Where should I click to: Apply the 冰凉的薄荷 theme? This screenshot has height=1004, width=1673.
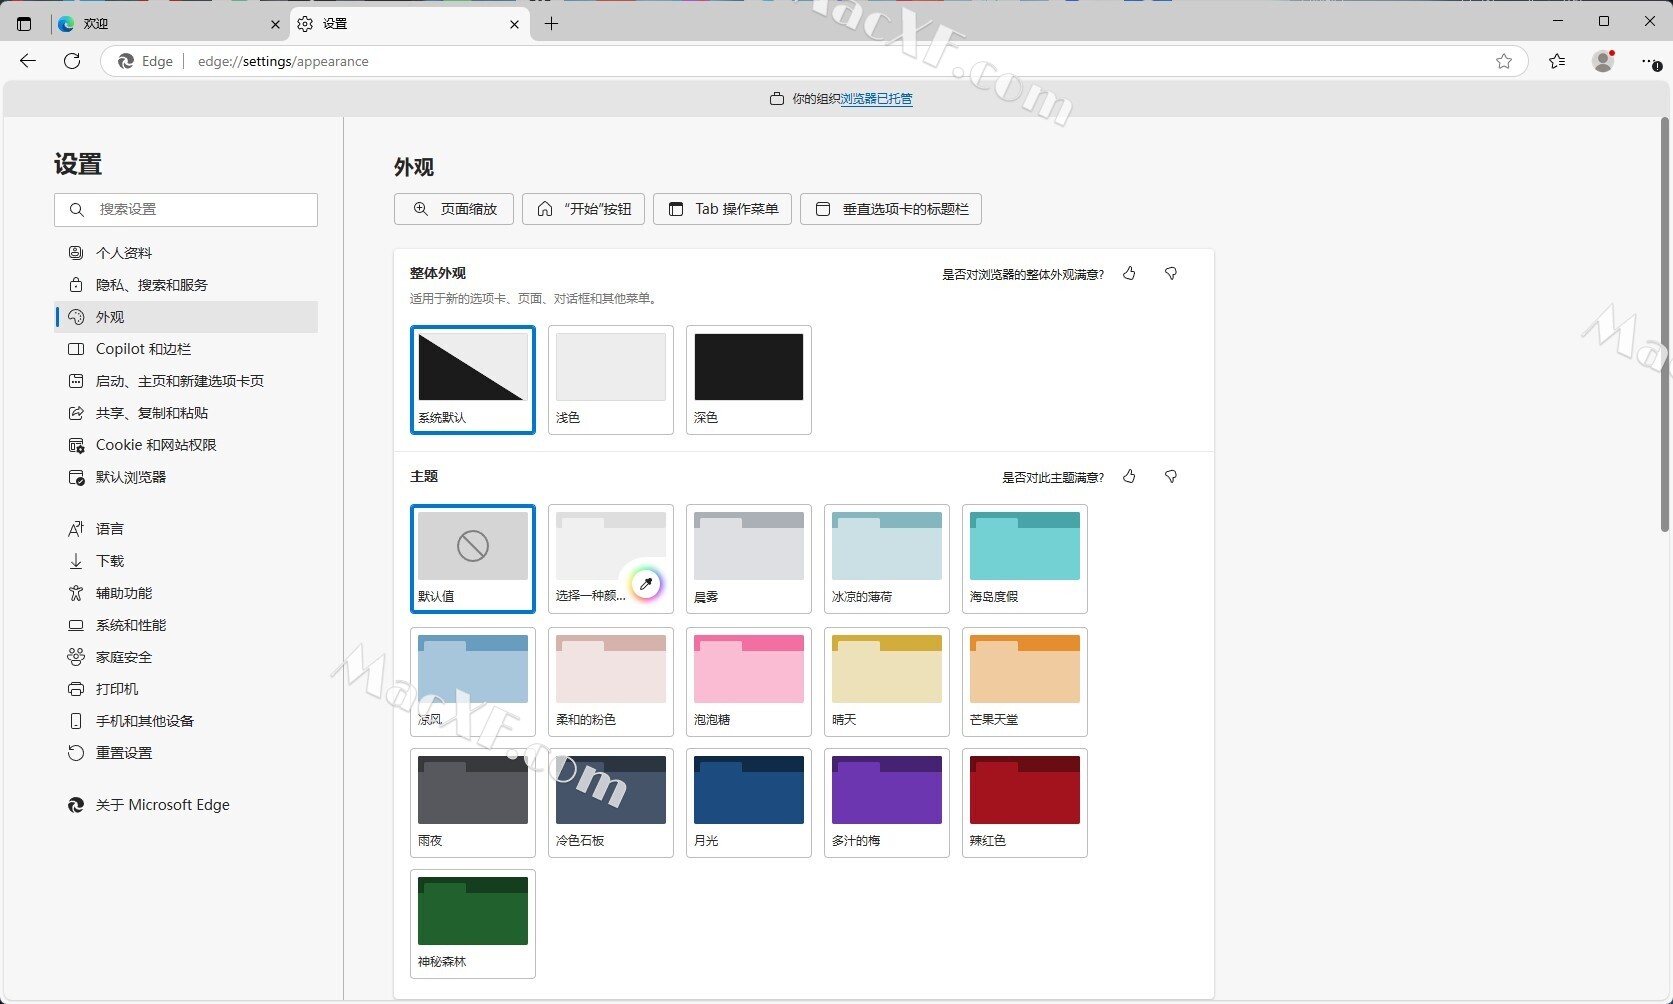(887, 559)
